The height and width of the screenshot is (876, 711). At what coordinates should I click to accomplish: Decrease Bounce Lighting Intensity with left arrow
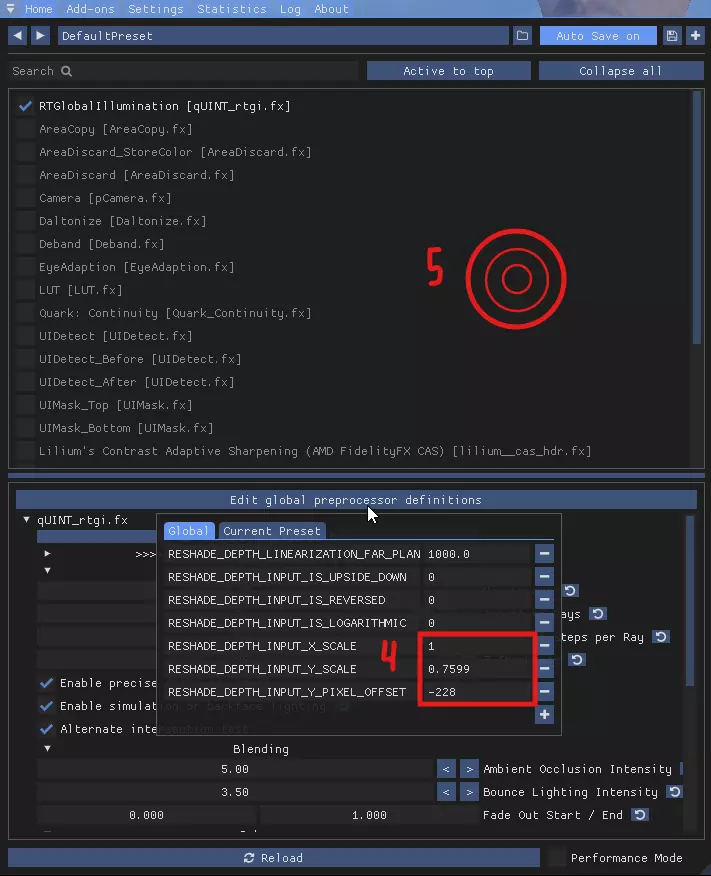(x=446, y=792)
